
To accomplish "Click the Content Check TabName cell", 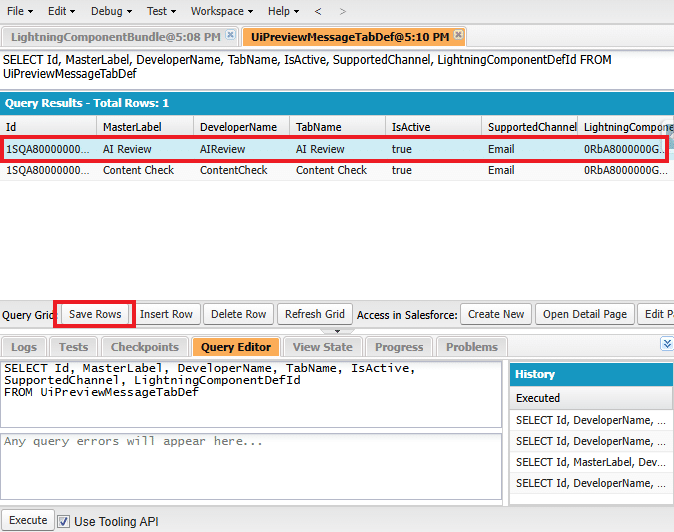I will click(337, 170).
